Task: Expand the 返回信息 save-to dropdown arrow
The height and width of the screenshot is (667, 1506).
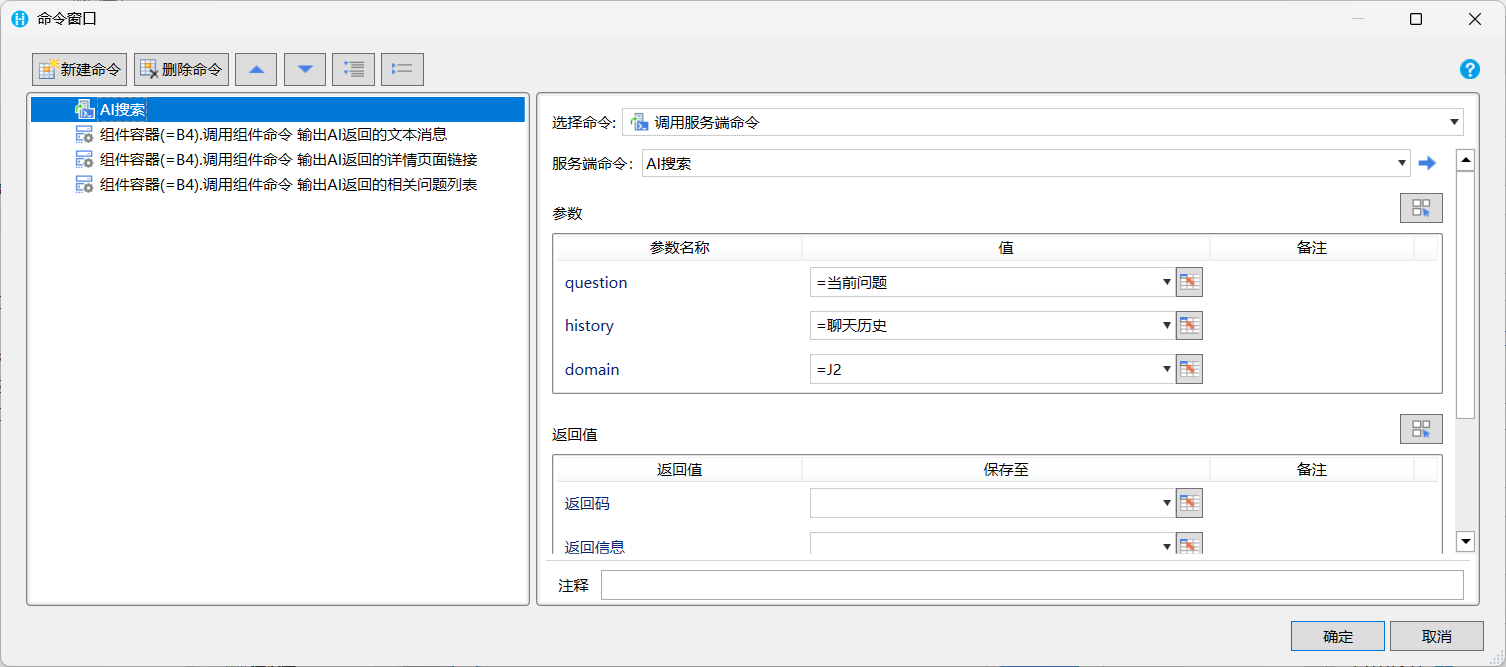Action: [1167, 546]
